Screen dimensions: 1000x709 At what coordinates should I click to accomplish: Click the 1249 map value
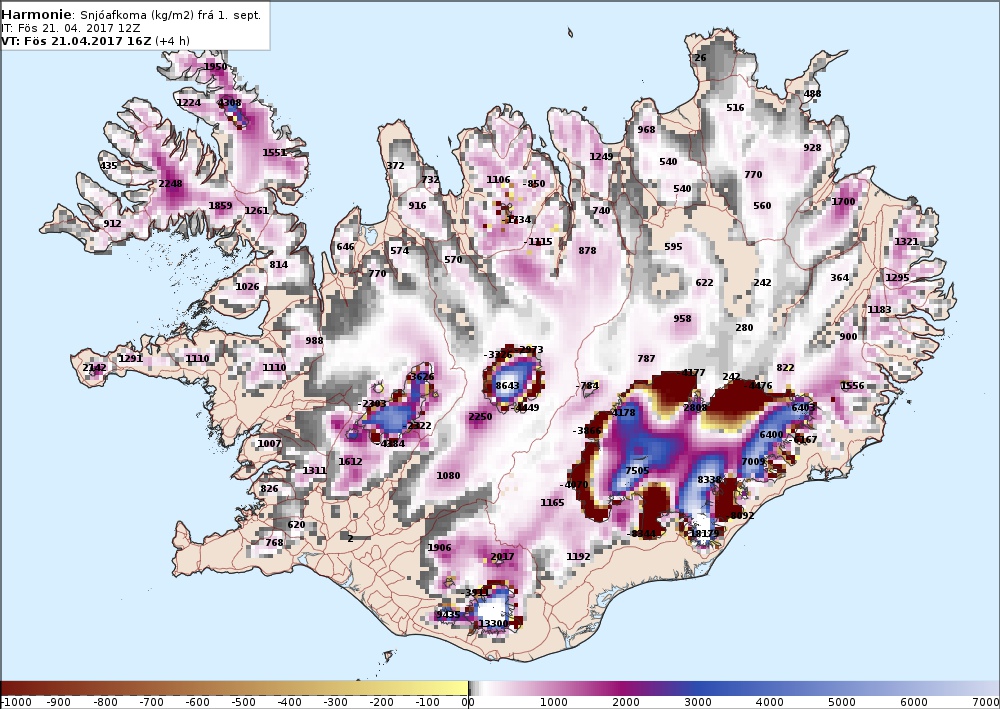[x=601, y=157]
